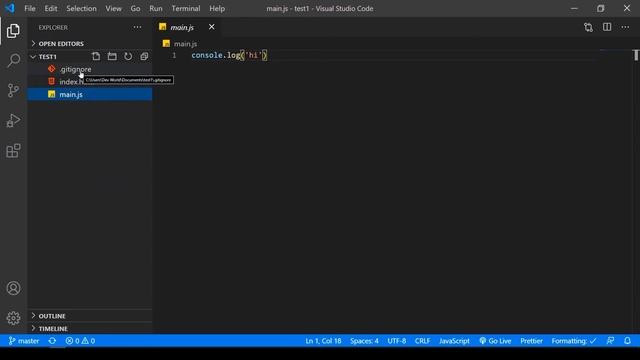
Task: Open the Manage gear icon
Action: pyautogui.click(x=13, y=318)
